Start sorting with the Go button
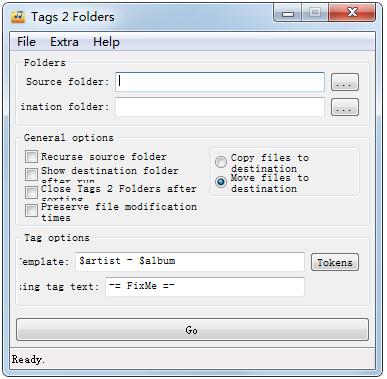This screenshot has width=387, height=379. coord(192,330)
